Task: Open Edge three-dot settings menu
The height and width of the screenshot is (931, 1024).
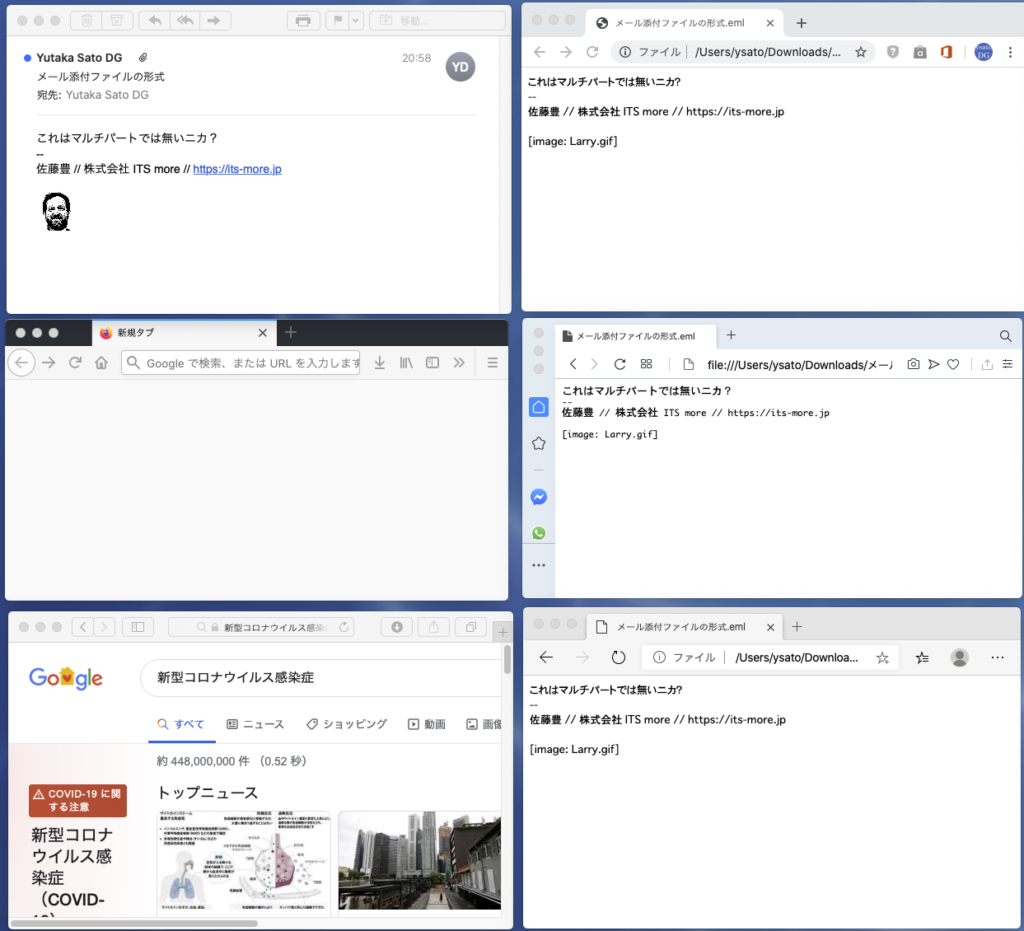Action: tap(997, 657)
